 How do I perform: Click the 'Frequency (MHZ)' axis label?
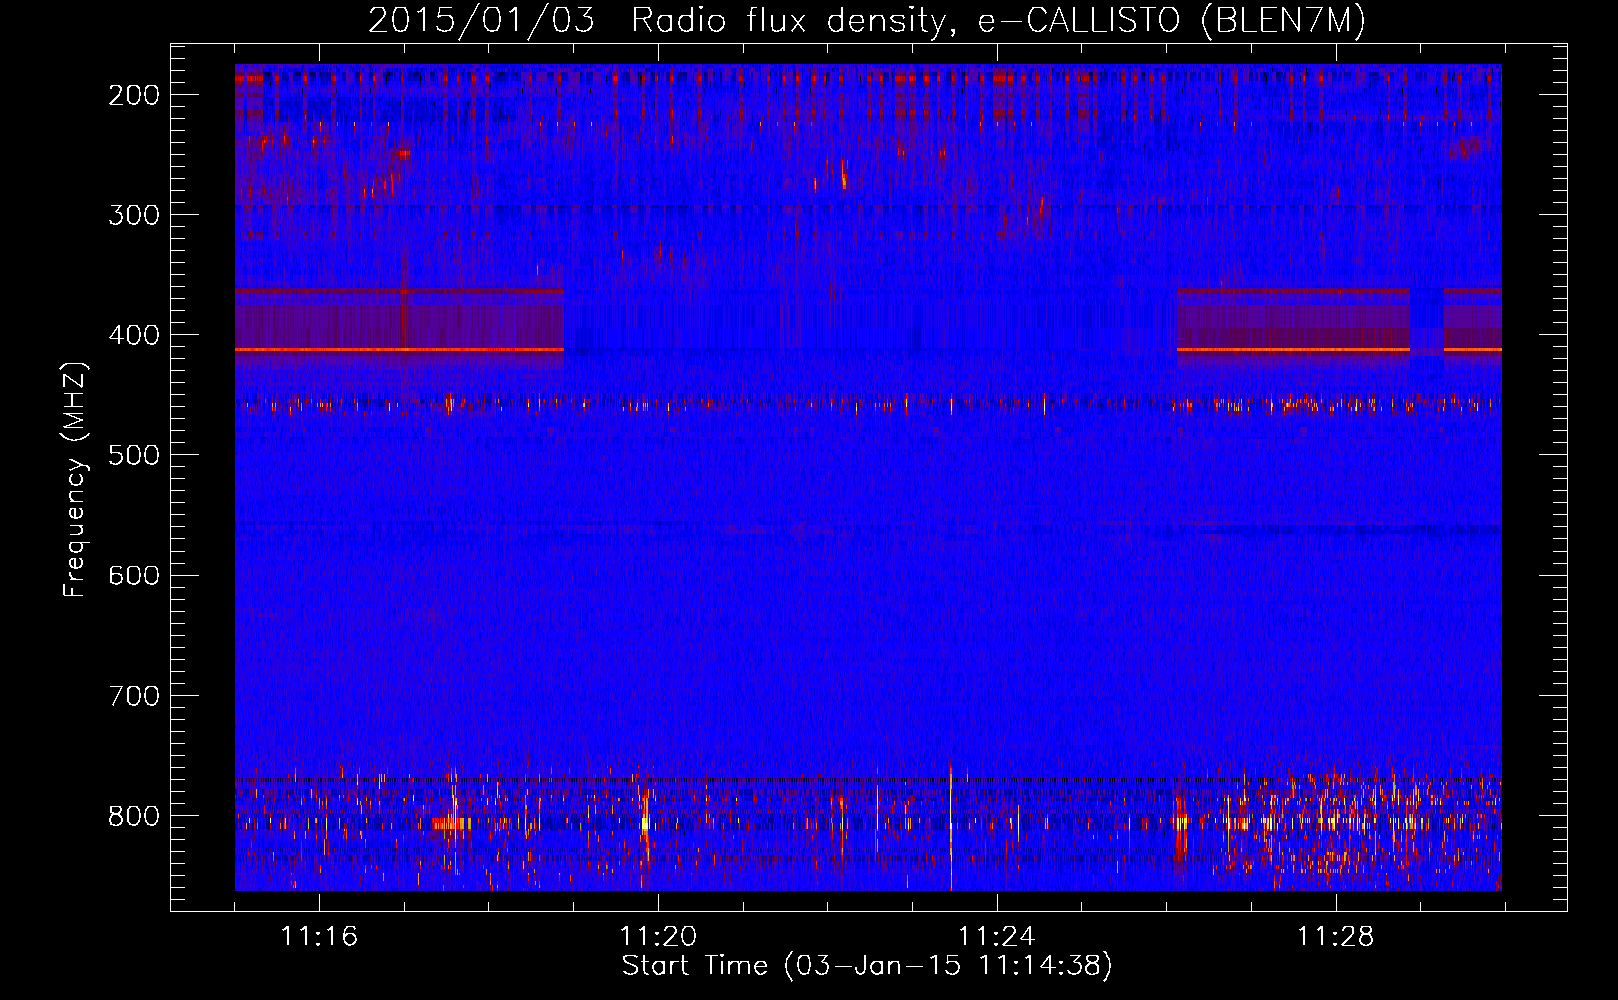[x=74, y=480]
